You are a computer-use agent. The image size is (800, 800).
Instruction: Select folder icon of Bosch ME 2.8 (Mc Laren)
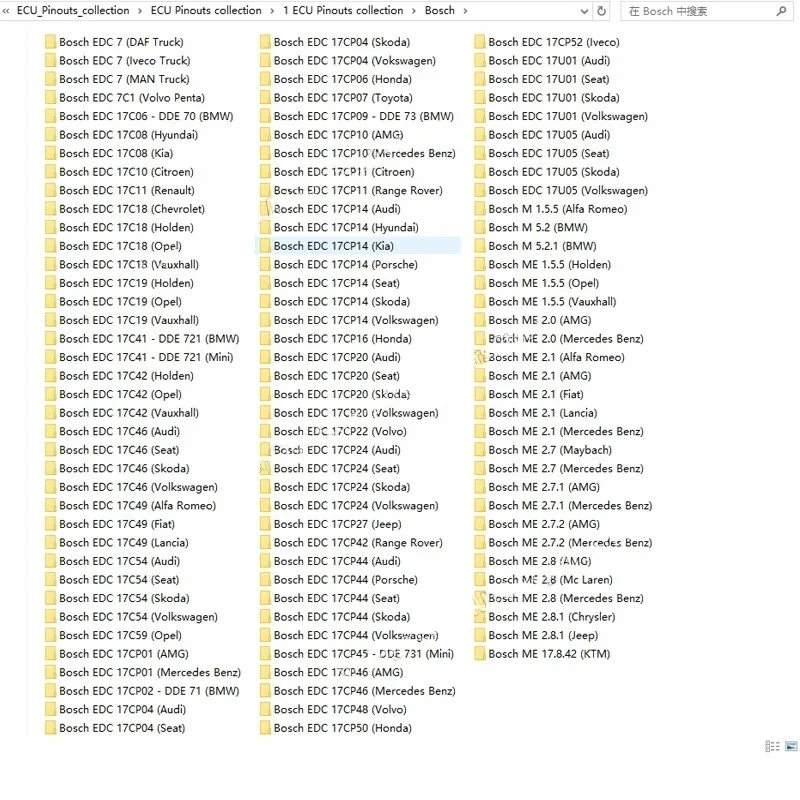click(480, 580)
